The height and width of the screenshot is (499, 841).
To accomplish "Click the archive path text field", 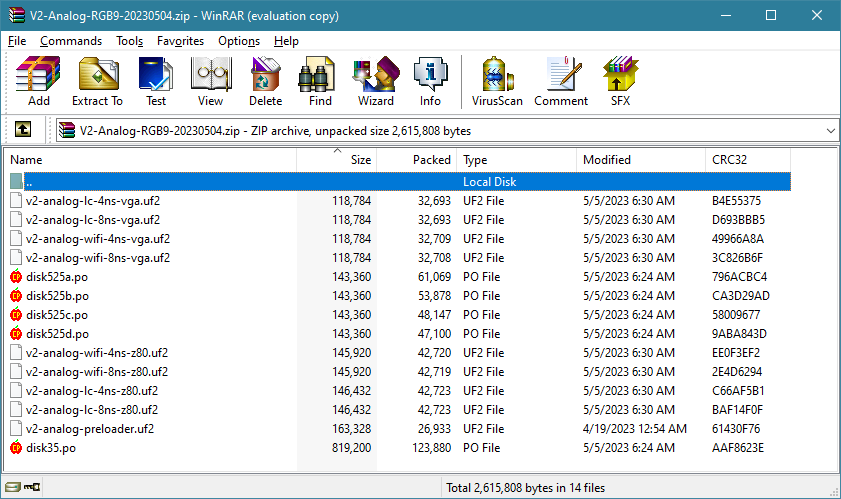I will coord(447,130).
